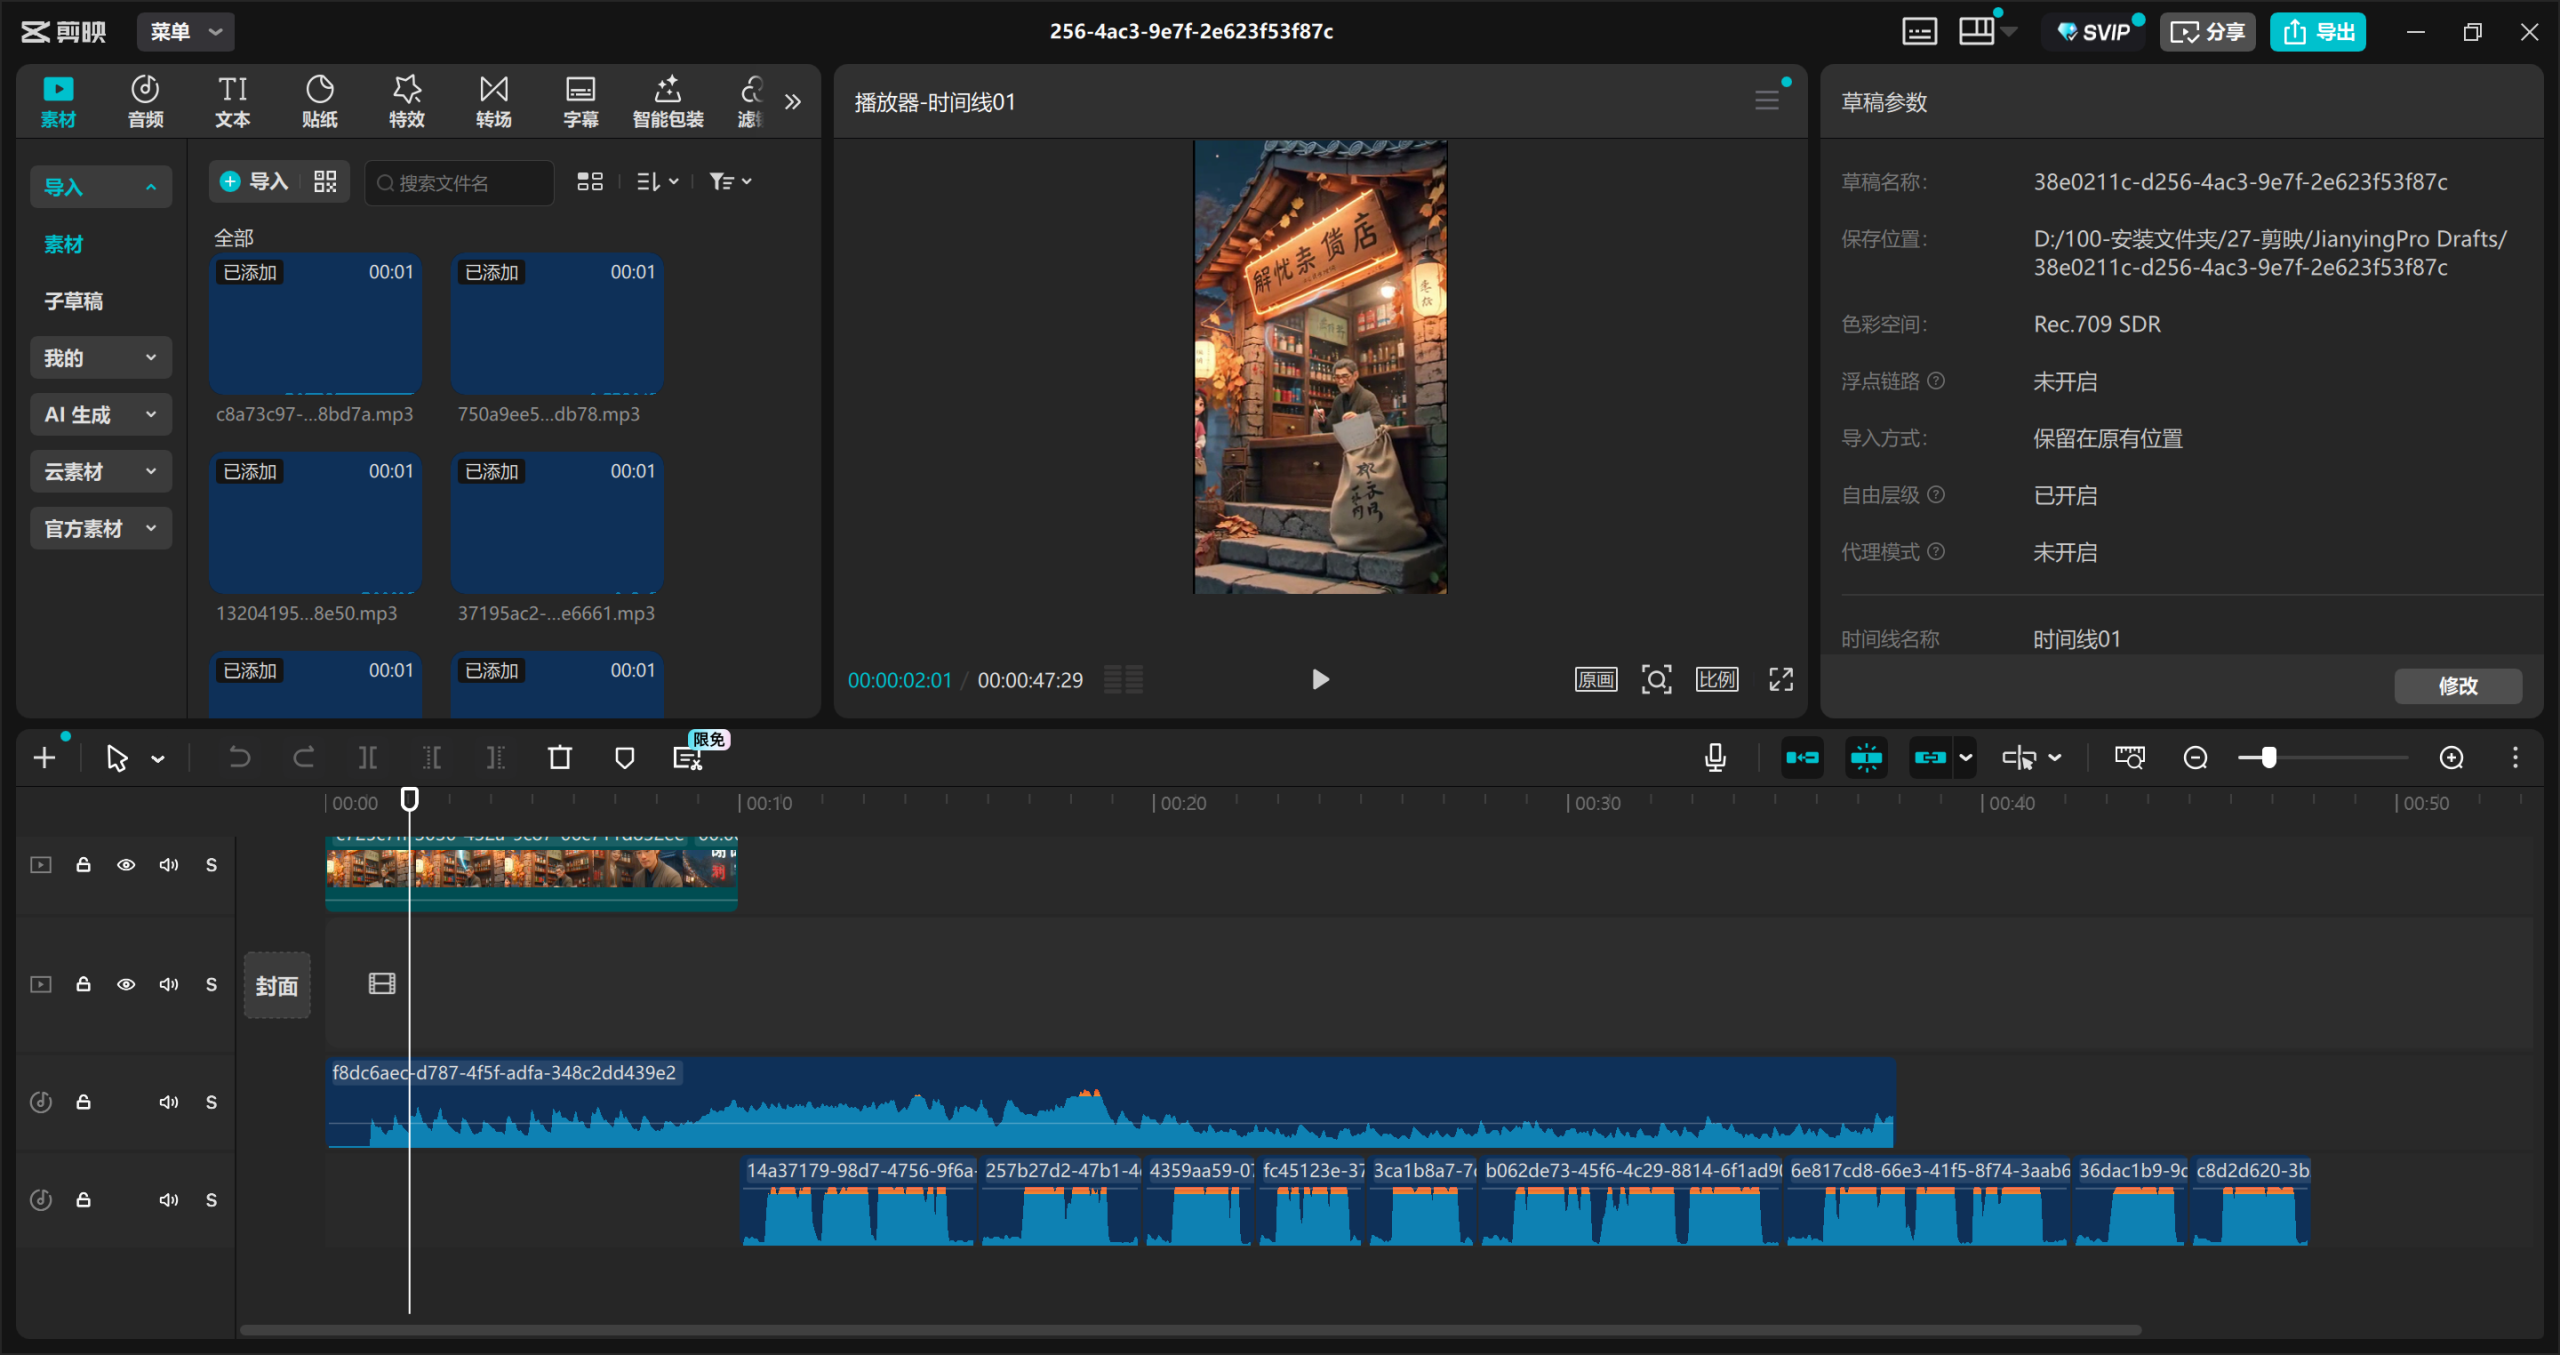Mute the bottom audio track speaker
This screenshot has height=1355, width=2560.
pyautogui.click(x=168, y=1200)
